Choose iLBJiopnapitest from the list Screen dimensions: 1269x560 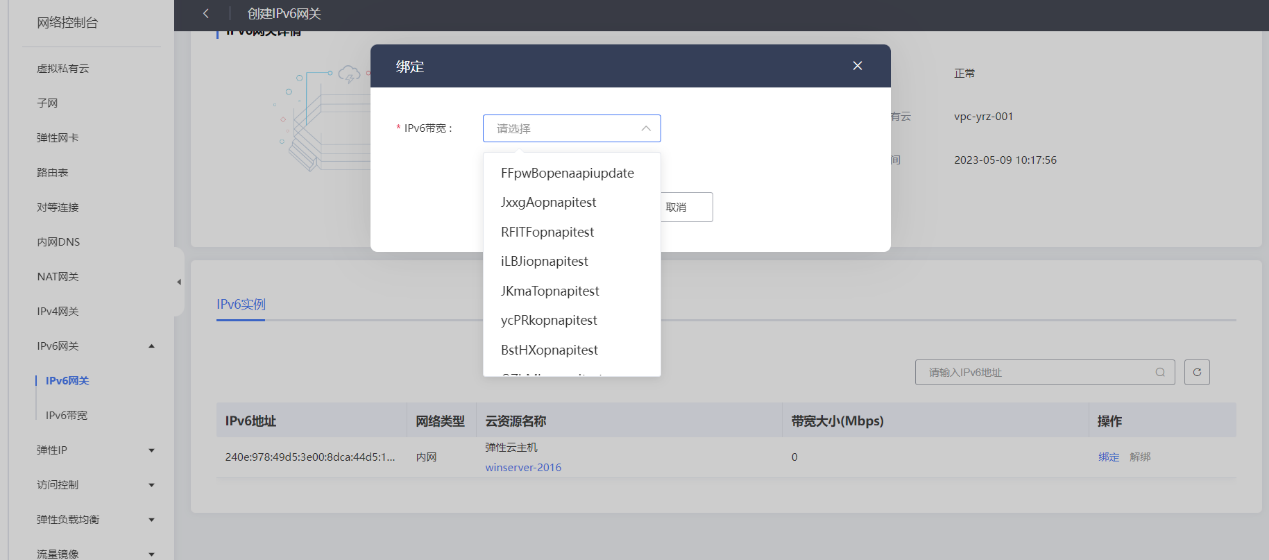coord(571,261)
